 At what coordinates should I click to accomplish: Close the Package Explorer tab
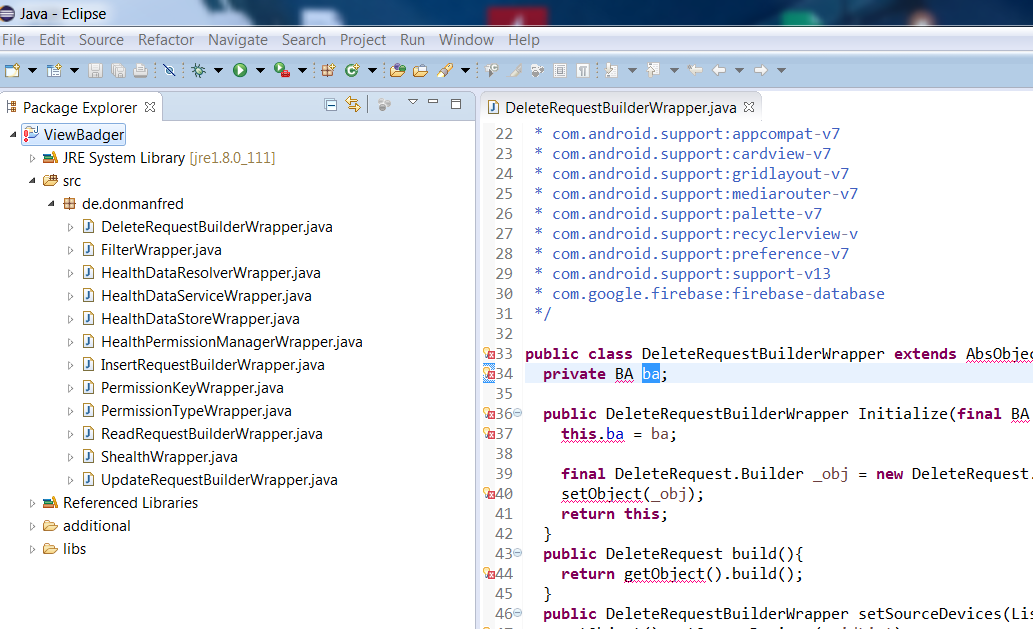point(150,107)
